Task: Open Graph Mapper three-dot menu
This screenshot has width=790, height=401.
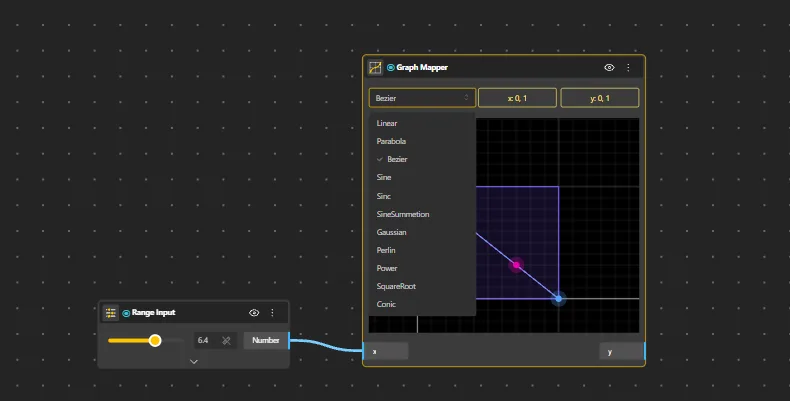Action: (x=628, y=68)
